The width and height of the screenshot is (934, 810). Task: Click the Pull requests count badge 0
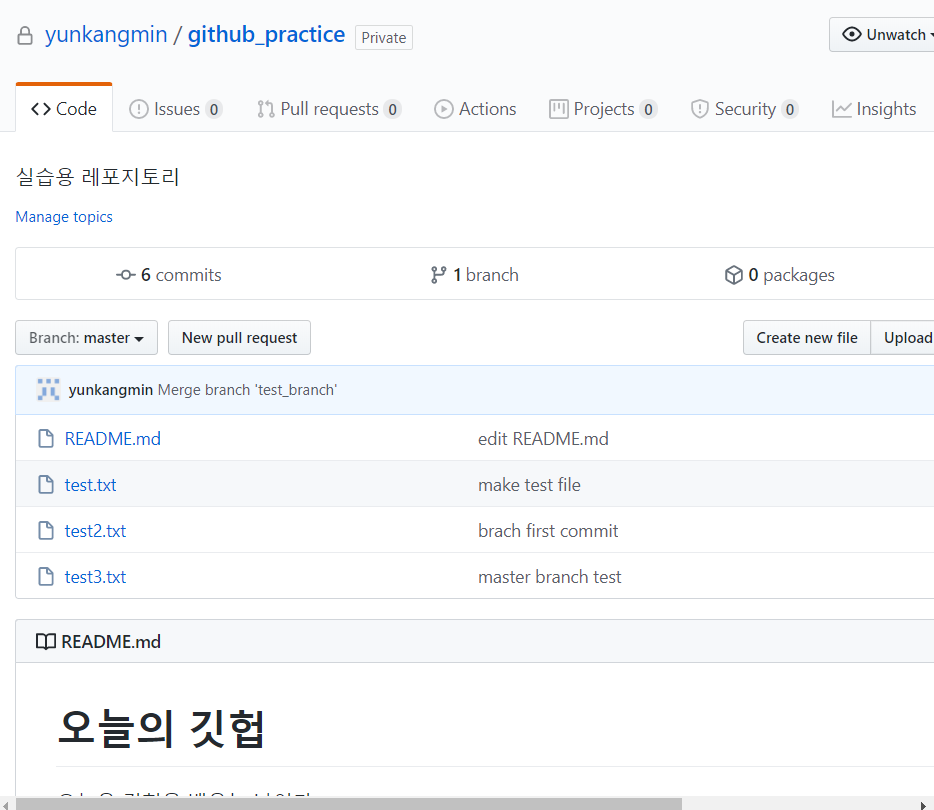[x=393, y=109]
